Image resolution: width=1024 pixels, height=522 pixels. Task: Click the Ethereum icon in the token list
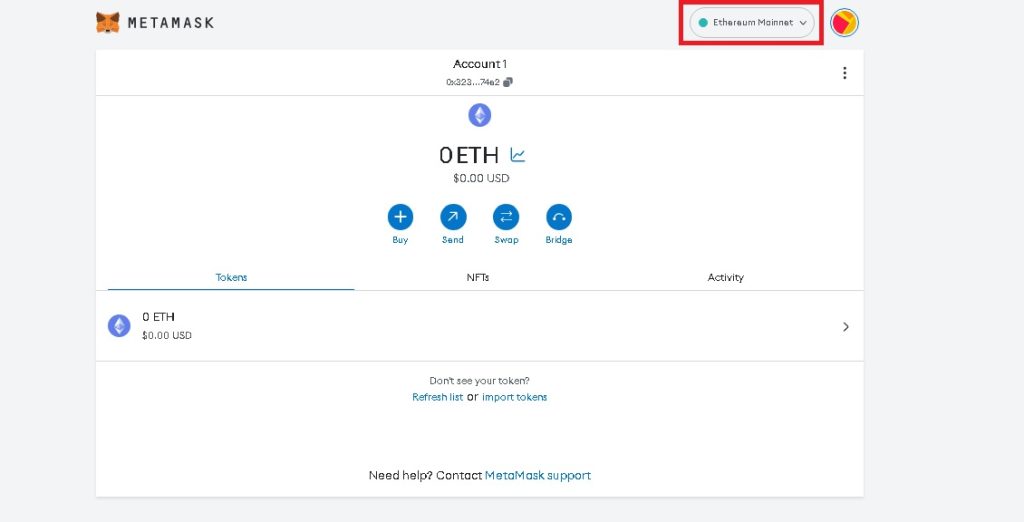(x=119, y=326)
